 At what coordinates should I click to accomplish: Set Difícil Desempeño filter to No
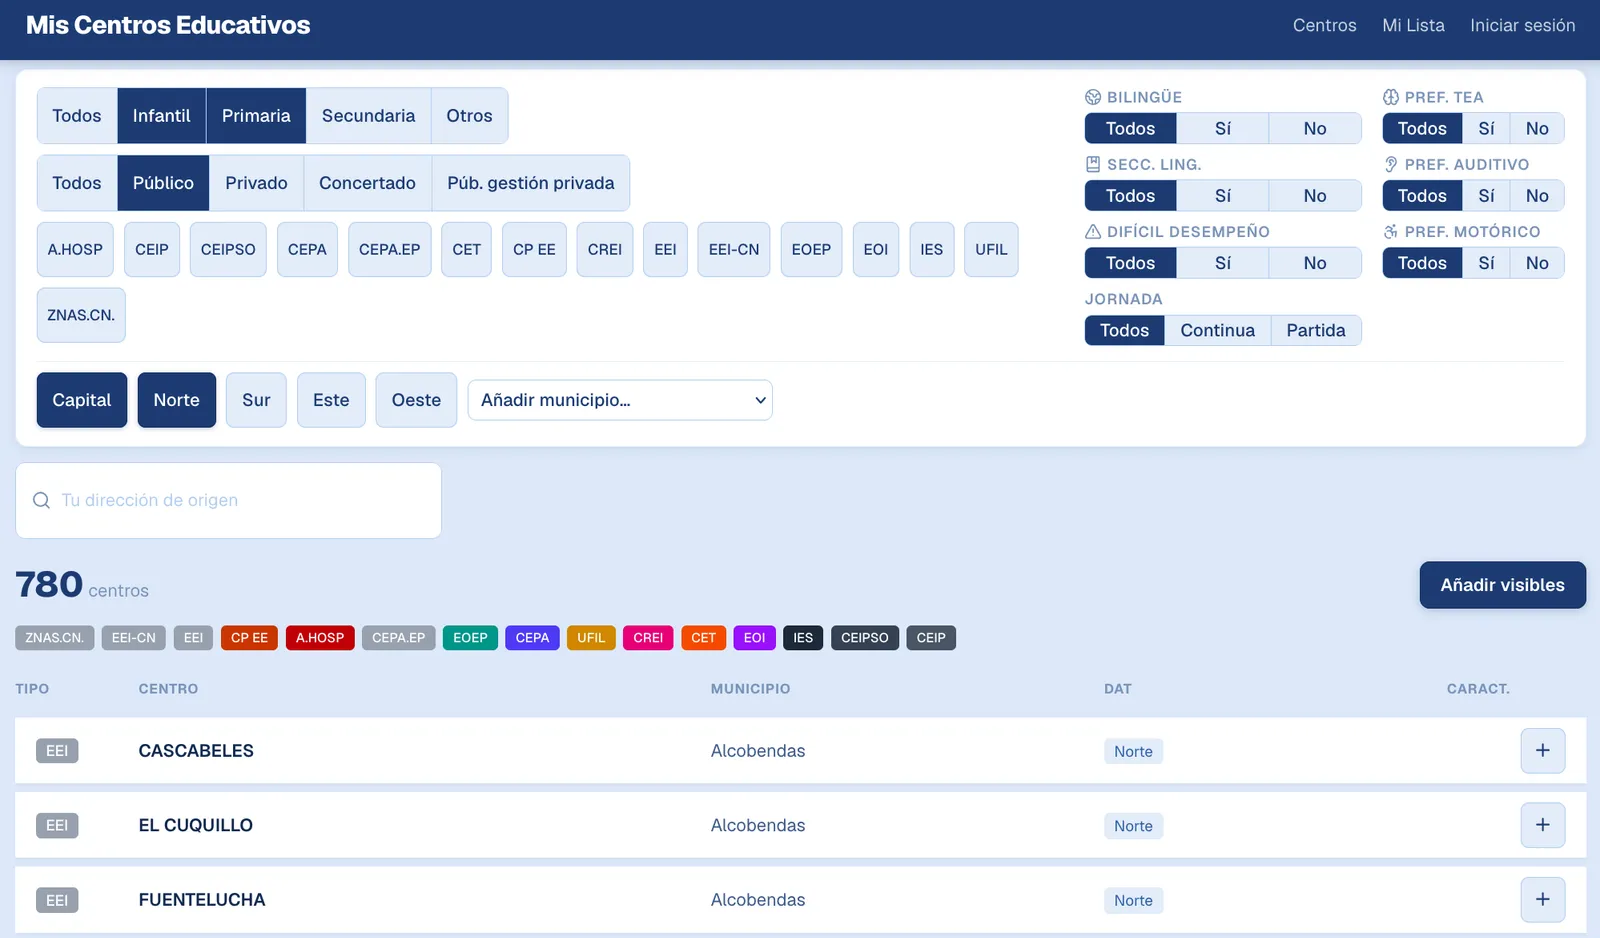point(1315,263)
